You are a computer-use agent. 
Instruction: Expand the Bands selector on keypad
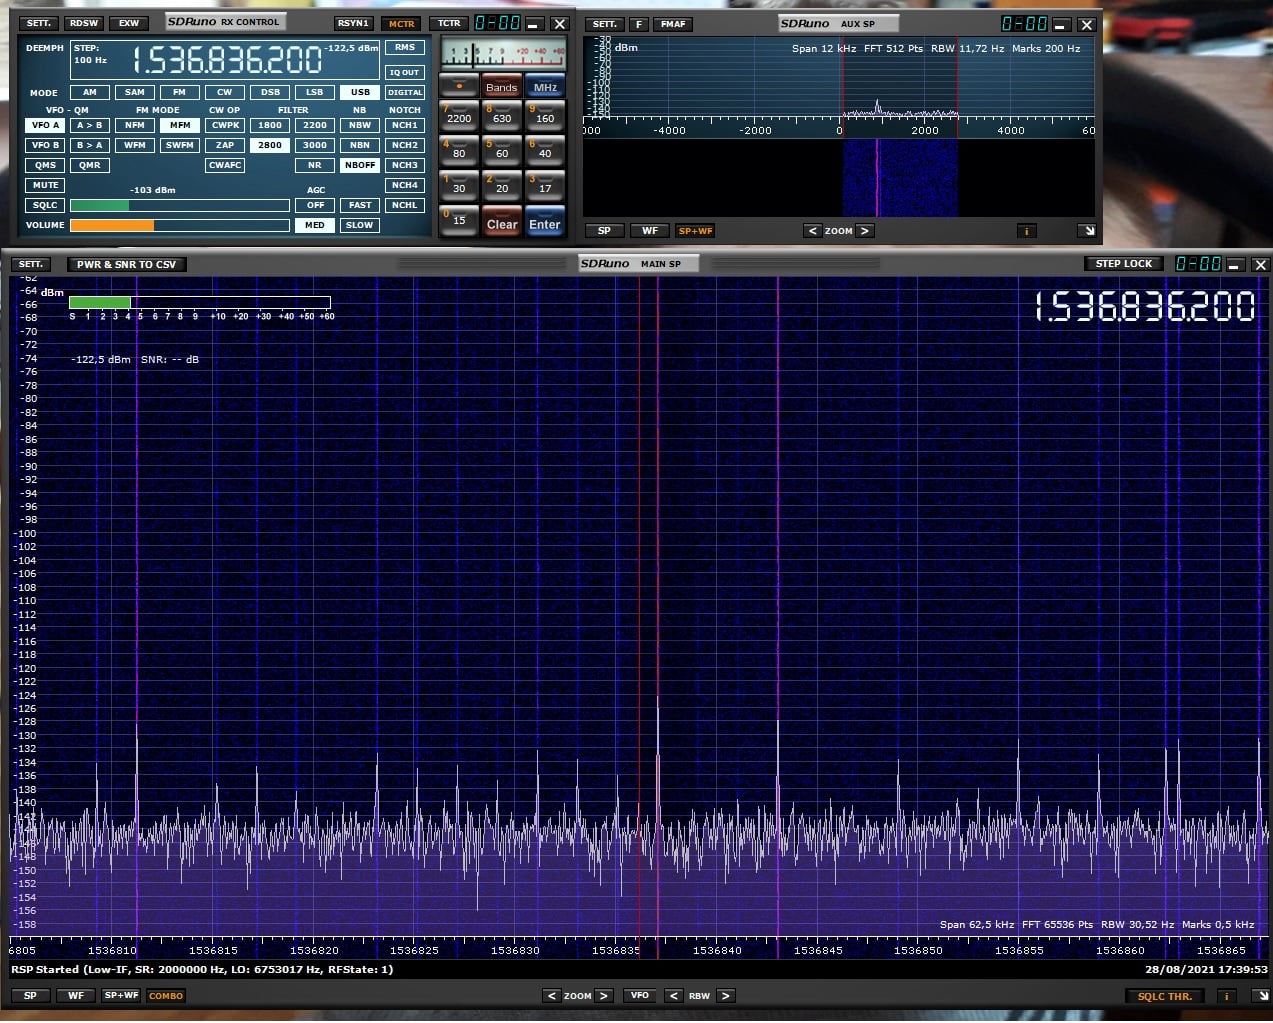click(x=501, y=87)
